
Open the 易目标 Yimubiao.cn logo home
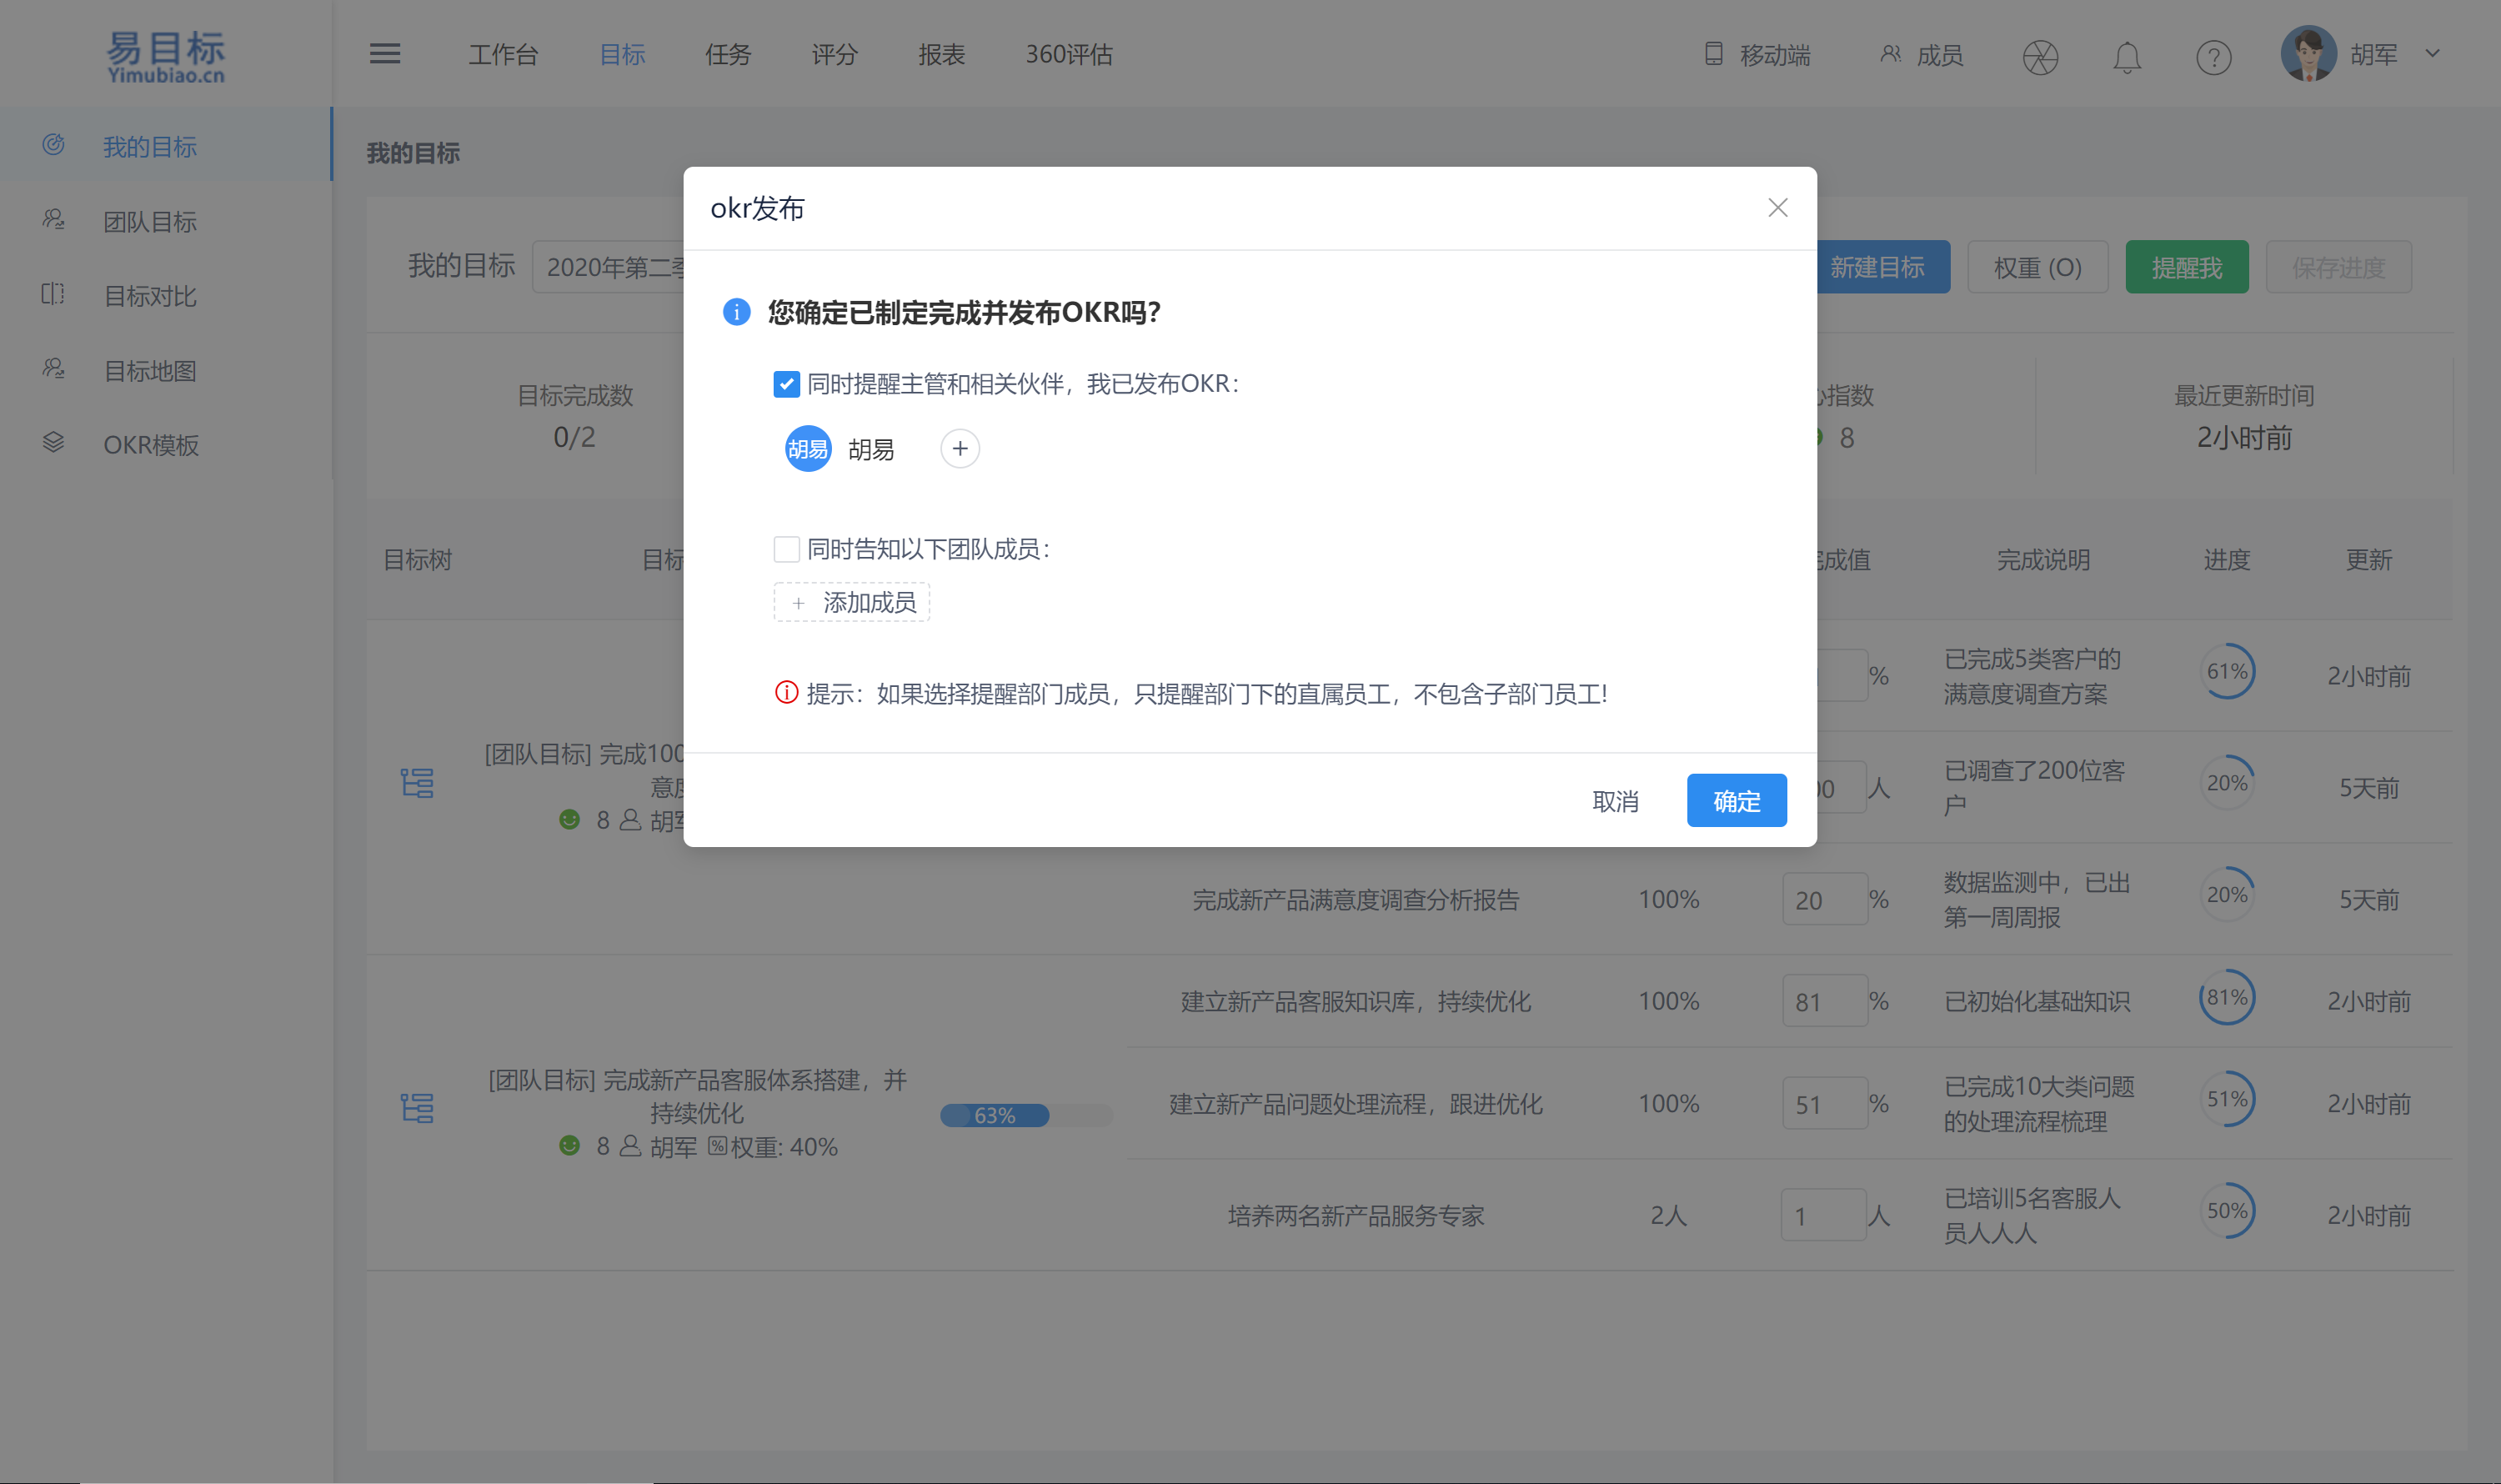[166, 56]
